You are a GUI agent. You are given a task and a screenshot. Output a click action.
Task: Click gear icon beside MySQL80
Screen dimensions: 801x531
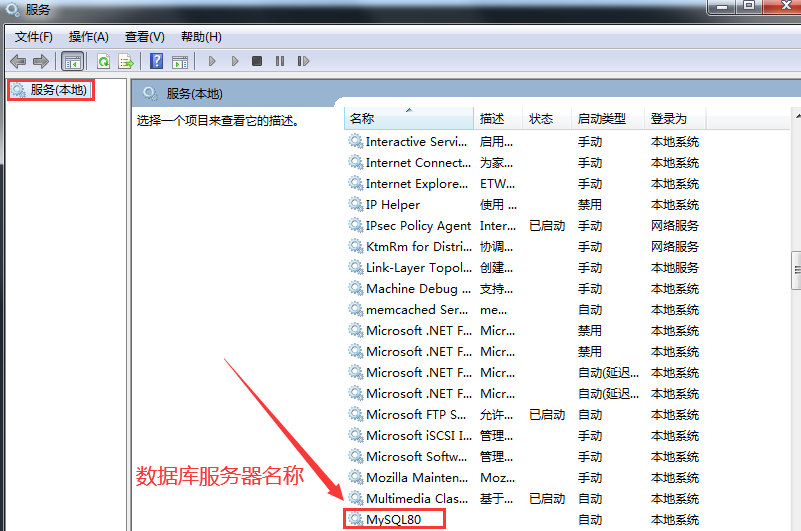tap(356, 519)
